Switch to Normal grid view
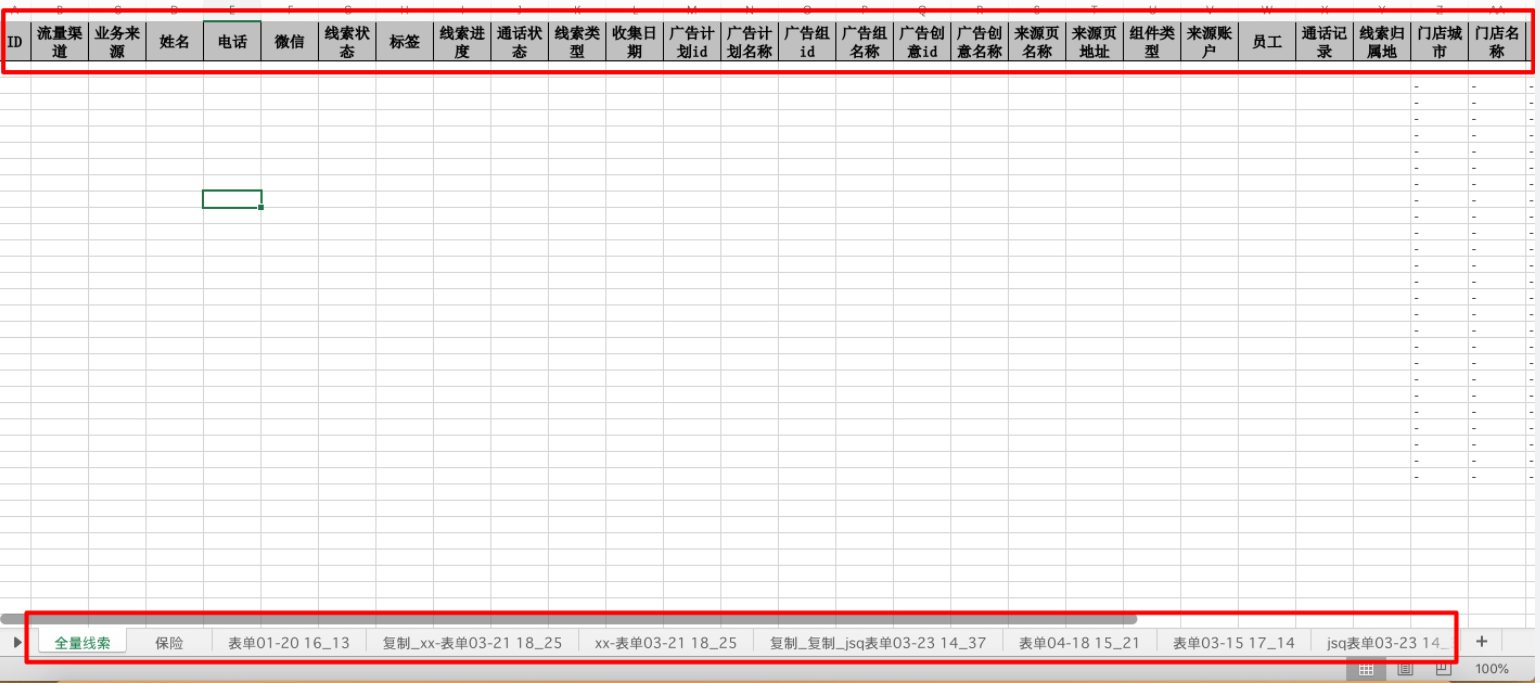 [1366, 668]
